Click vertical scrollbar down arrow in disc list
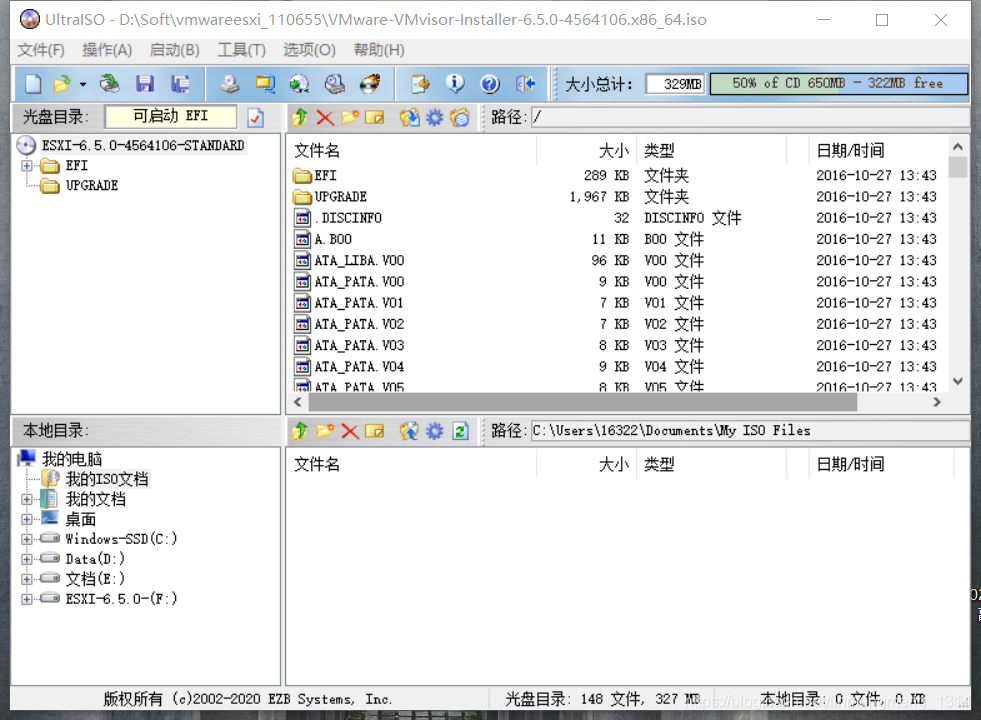This screenshot has width=981, height=720. coord(957,381)
